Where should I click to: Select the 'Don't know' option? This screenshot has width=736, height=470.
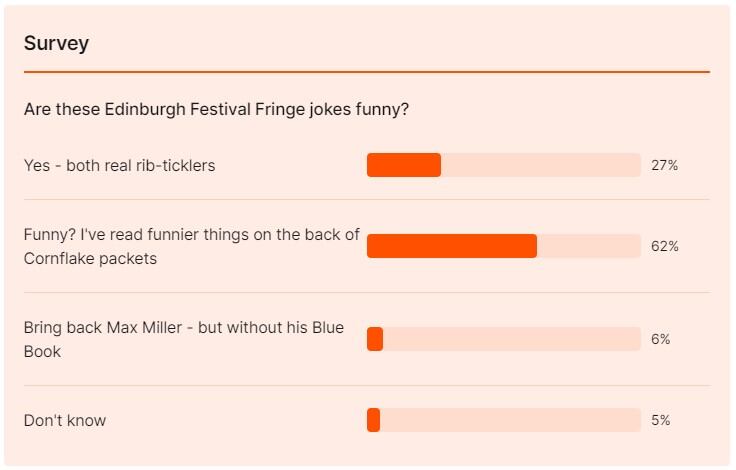pyautogui.click(x=65, y=420)
